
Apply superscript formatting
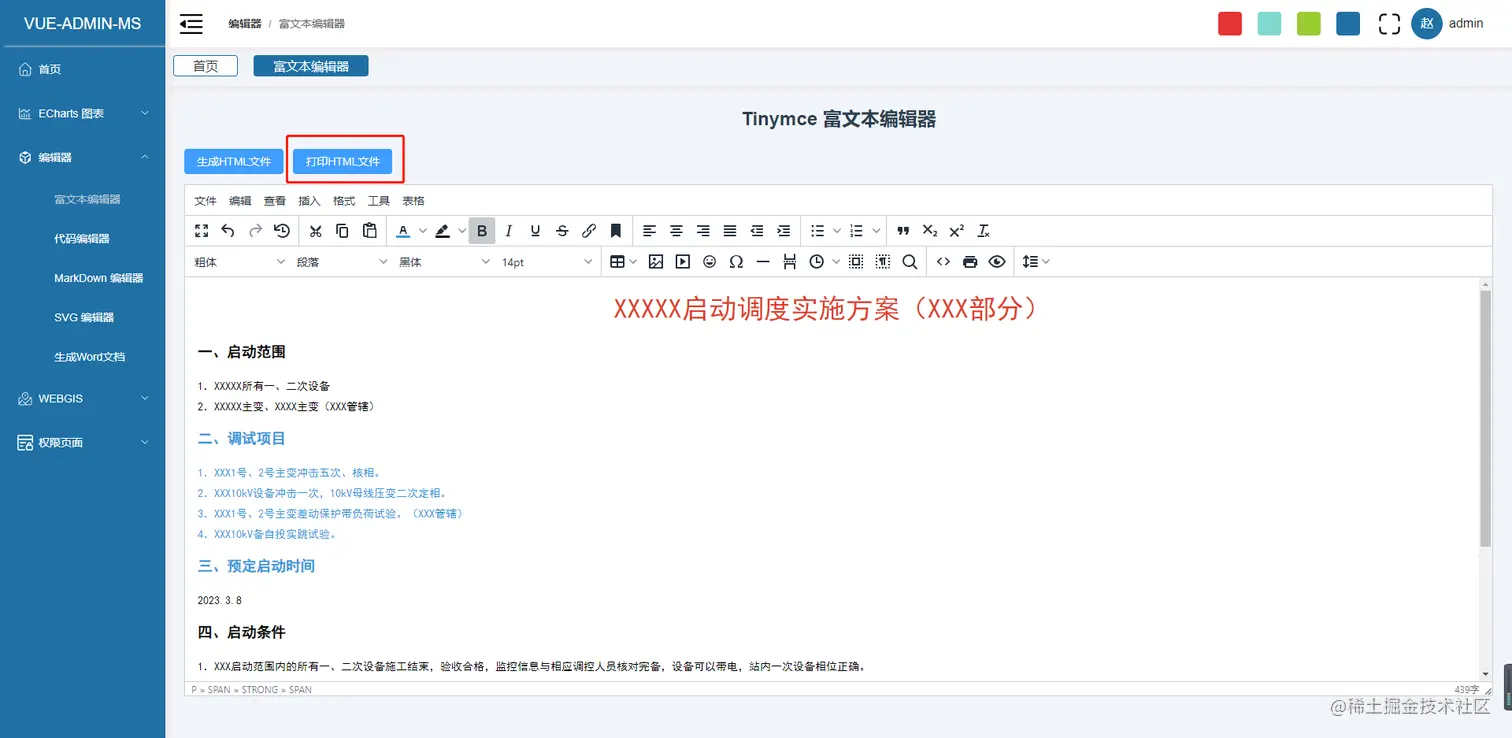(x=957, y=231)
